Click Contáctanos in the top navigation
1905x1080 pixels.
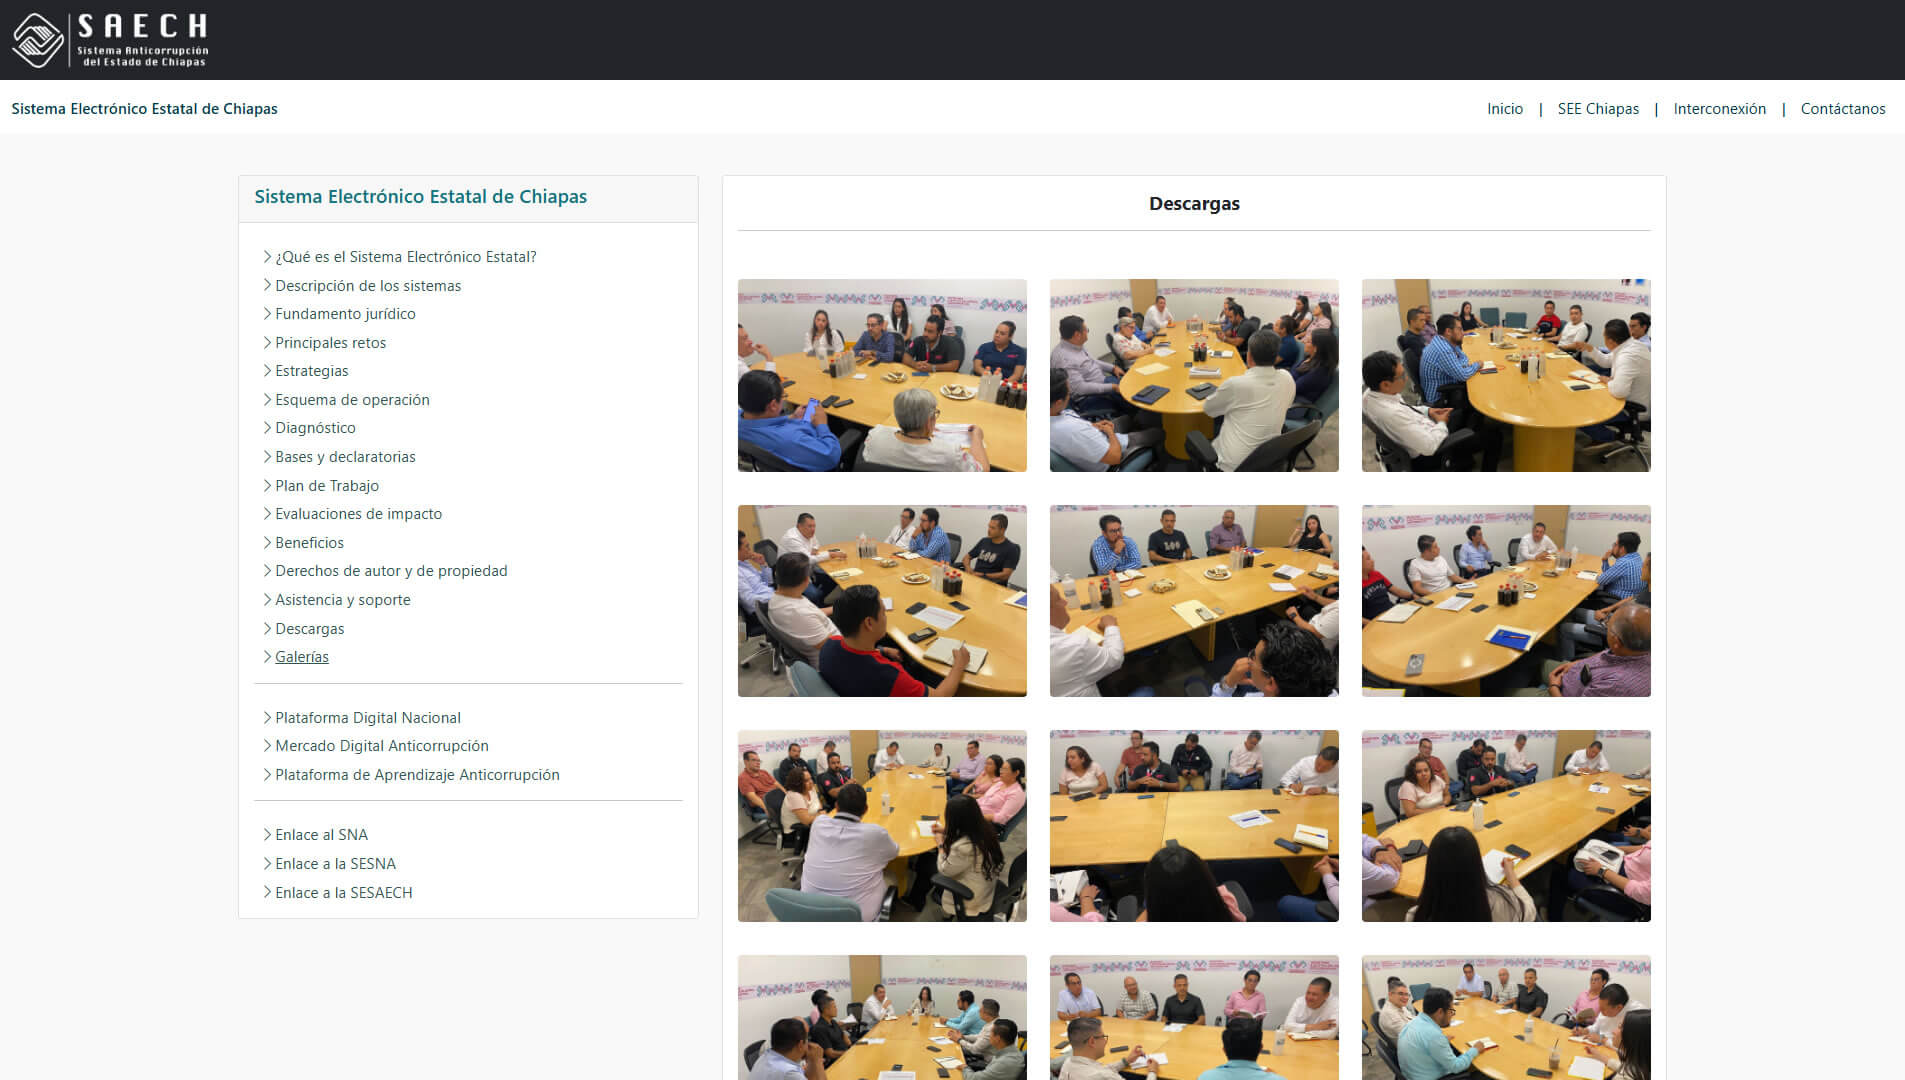tap(1842, 109)
